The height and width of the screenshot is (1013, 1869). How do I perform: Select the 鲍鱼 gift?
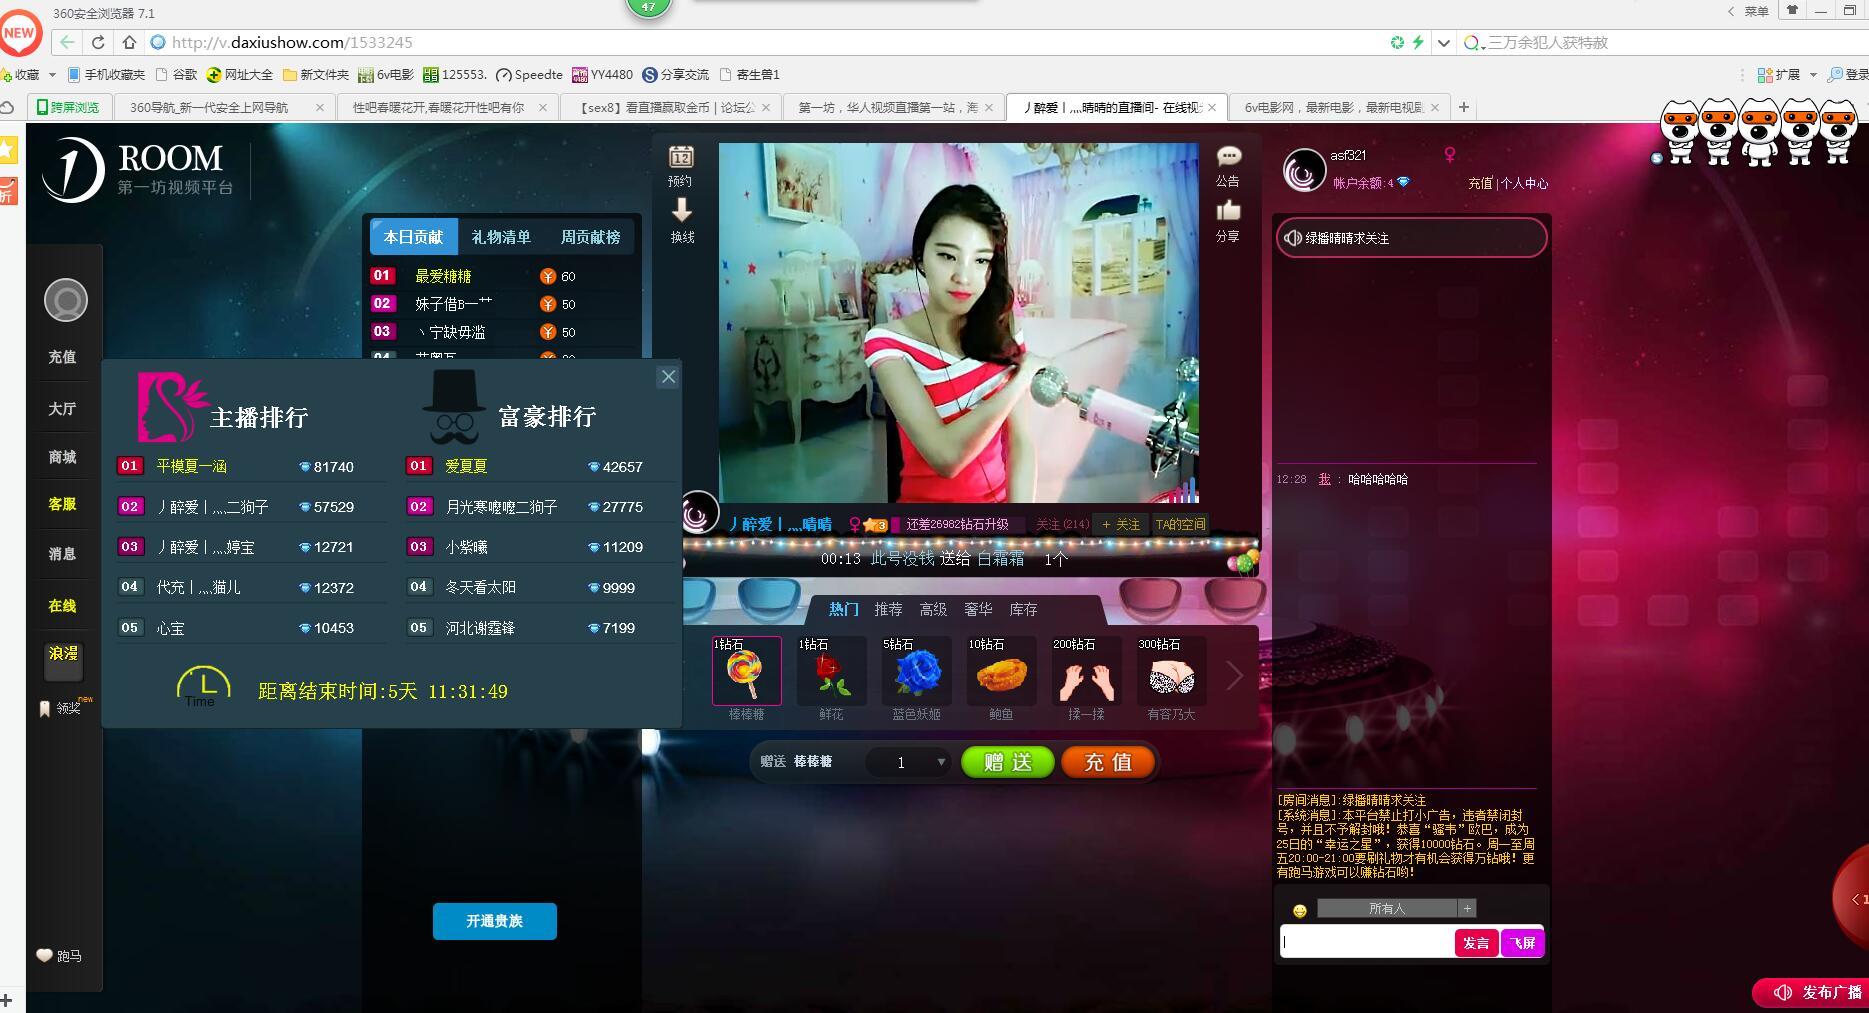click(x=1001, y=670)
